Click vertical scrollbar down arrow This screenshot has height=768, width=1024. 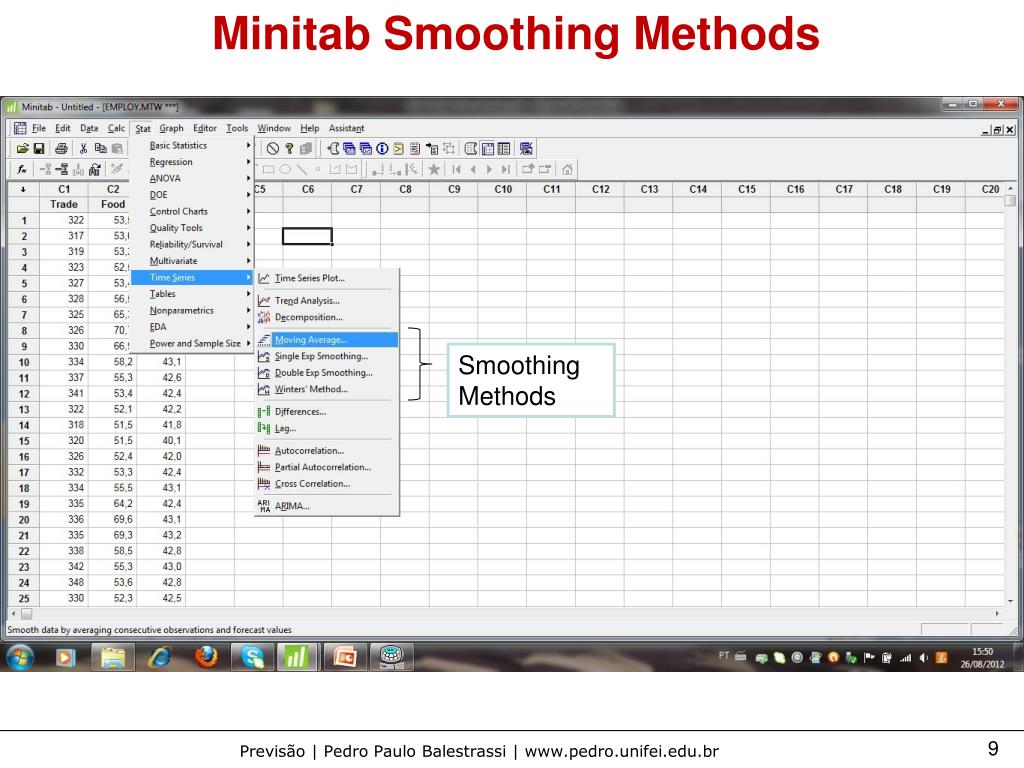coord(1010,600)
